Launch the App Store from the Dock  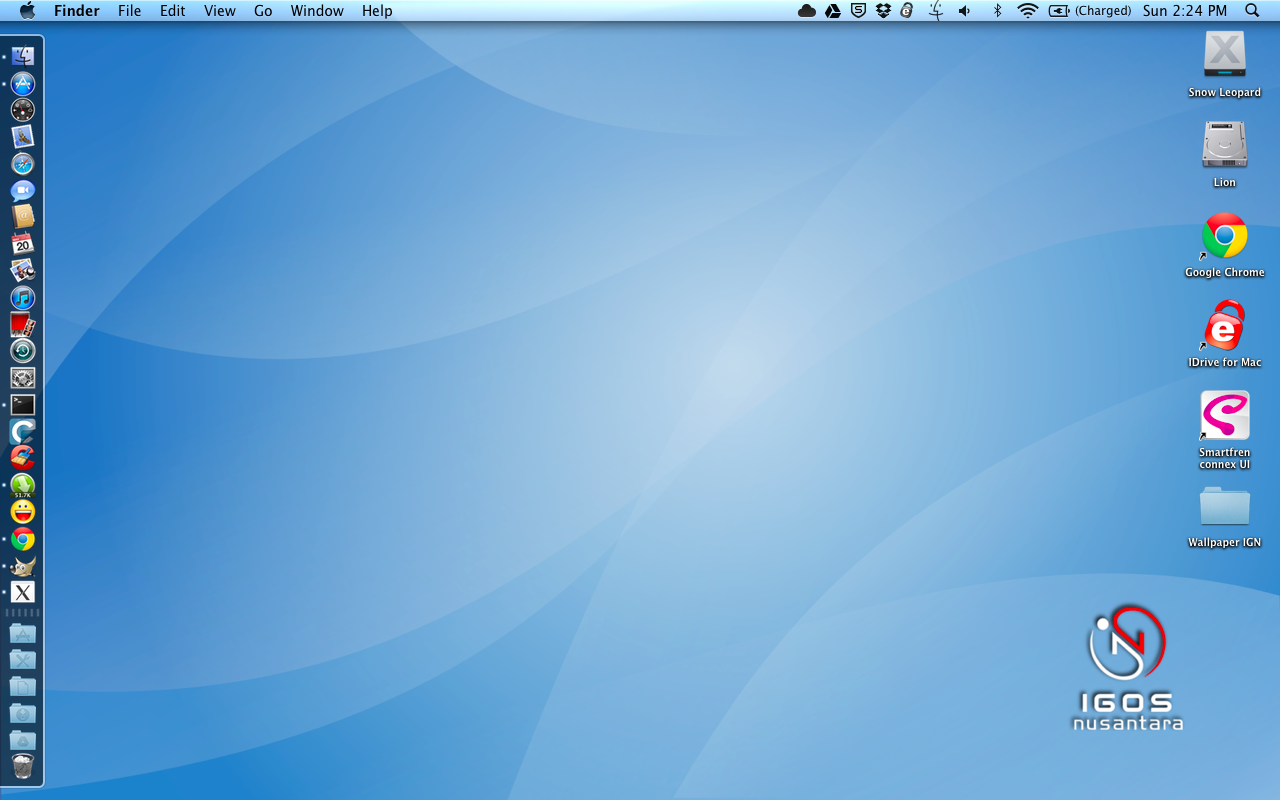pos(23,84)
